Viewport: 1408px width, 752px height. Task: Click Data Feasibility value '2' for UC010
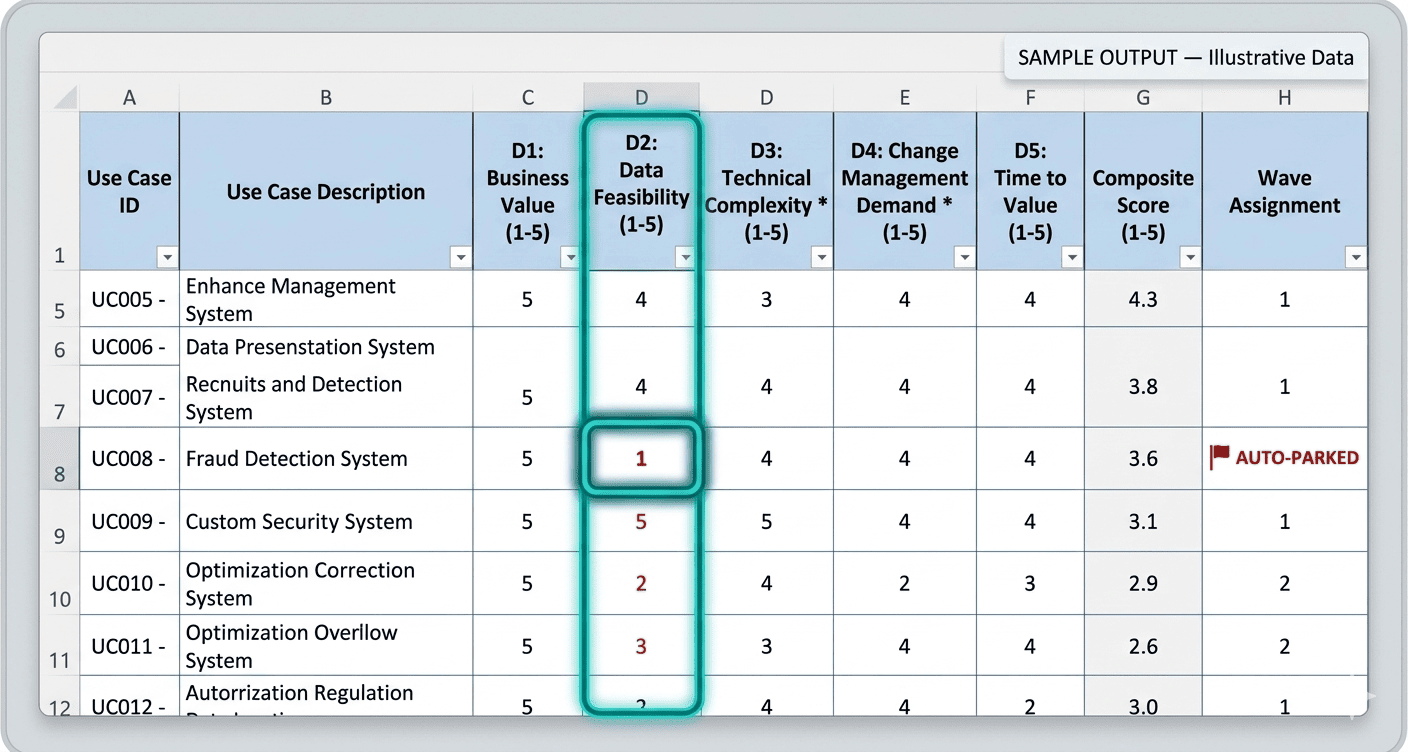[x=641, y=583]
